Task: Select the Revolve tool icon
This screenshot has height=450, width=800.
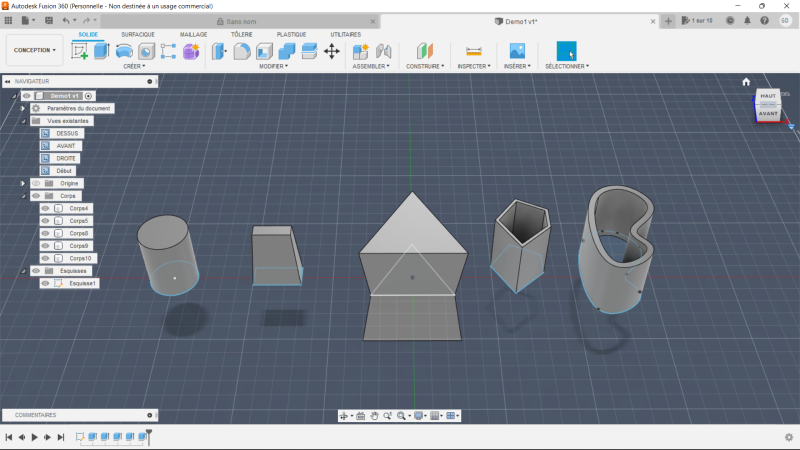Action: 124,51
